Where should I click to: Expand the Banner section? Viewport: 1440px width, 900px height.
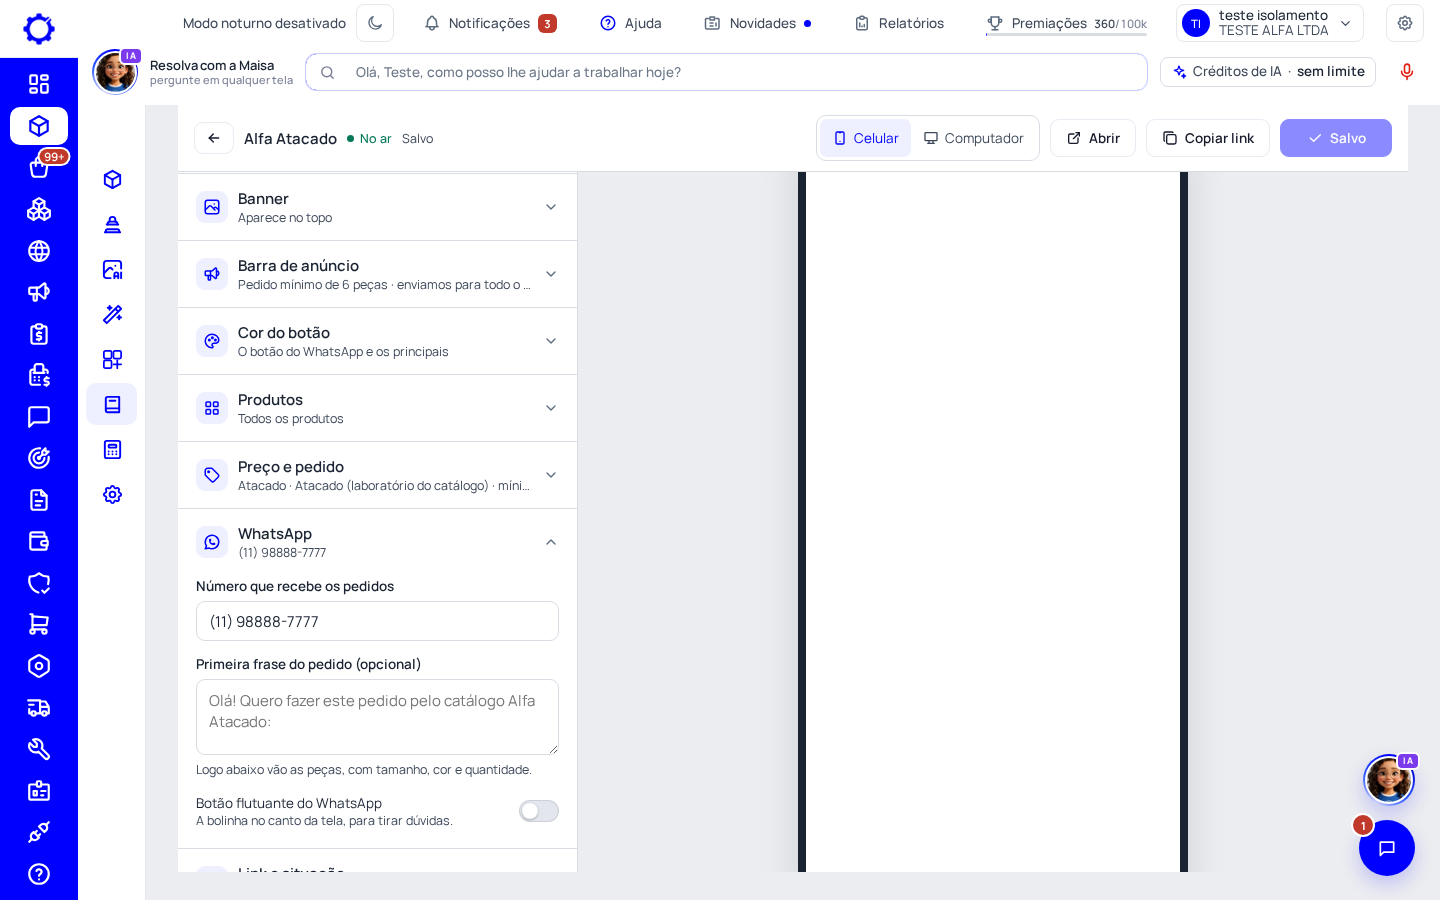coord(377,207)
